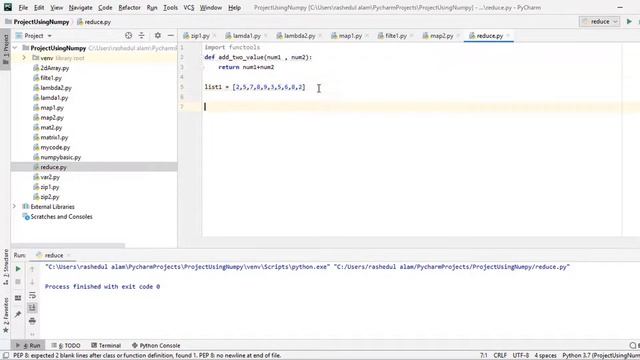Open the Edit menu

39,8
